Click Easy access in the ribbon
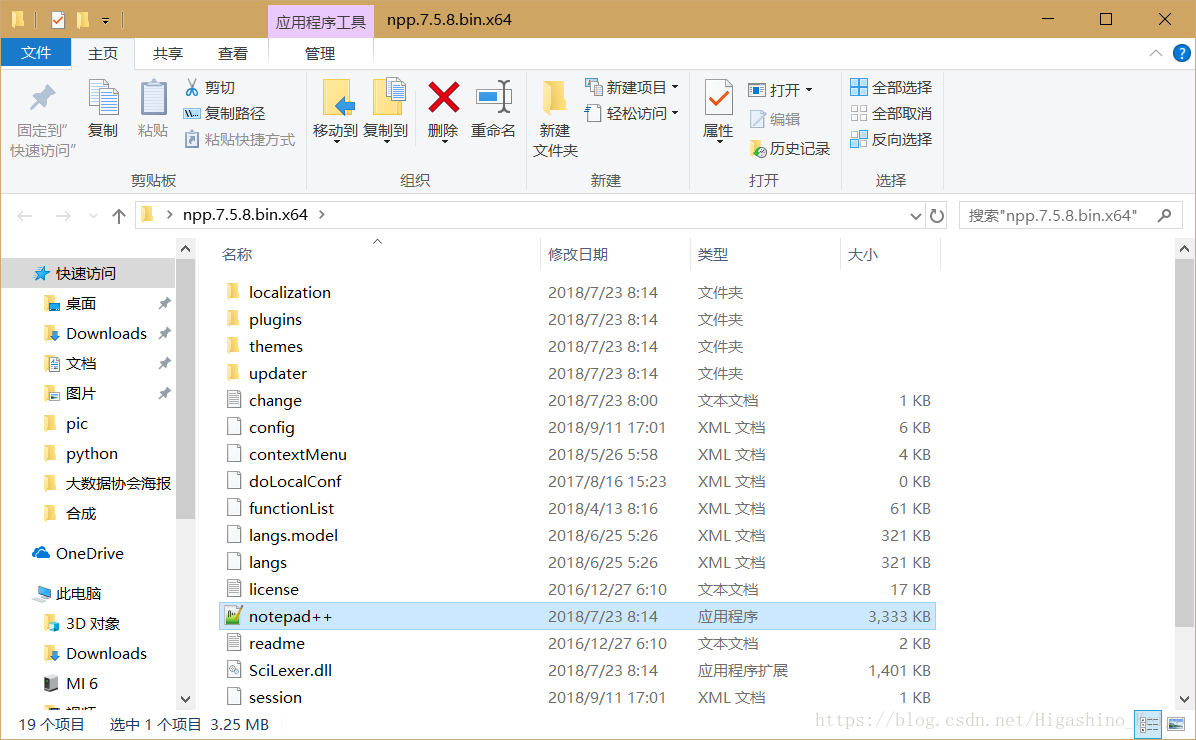This screenshot has height=740, width=1196. pos(632,114)
